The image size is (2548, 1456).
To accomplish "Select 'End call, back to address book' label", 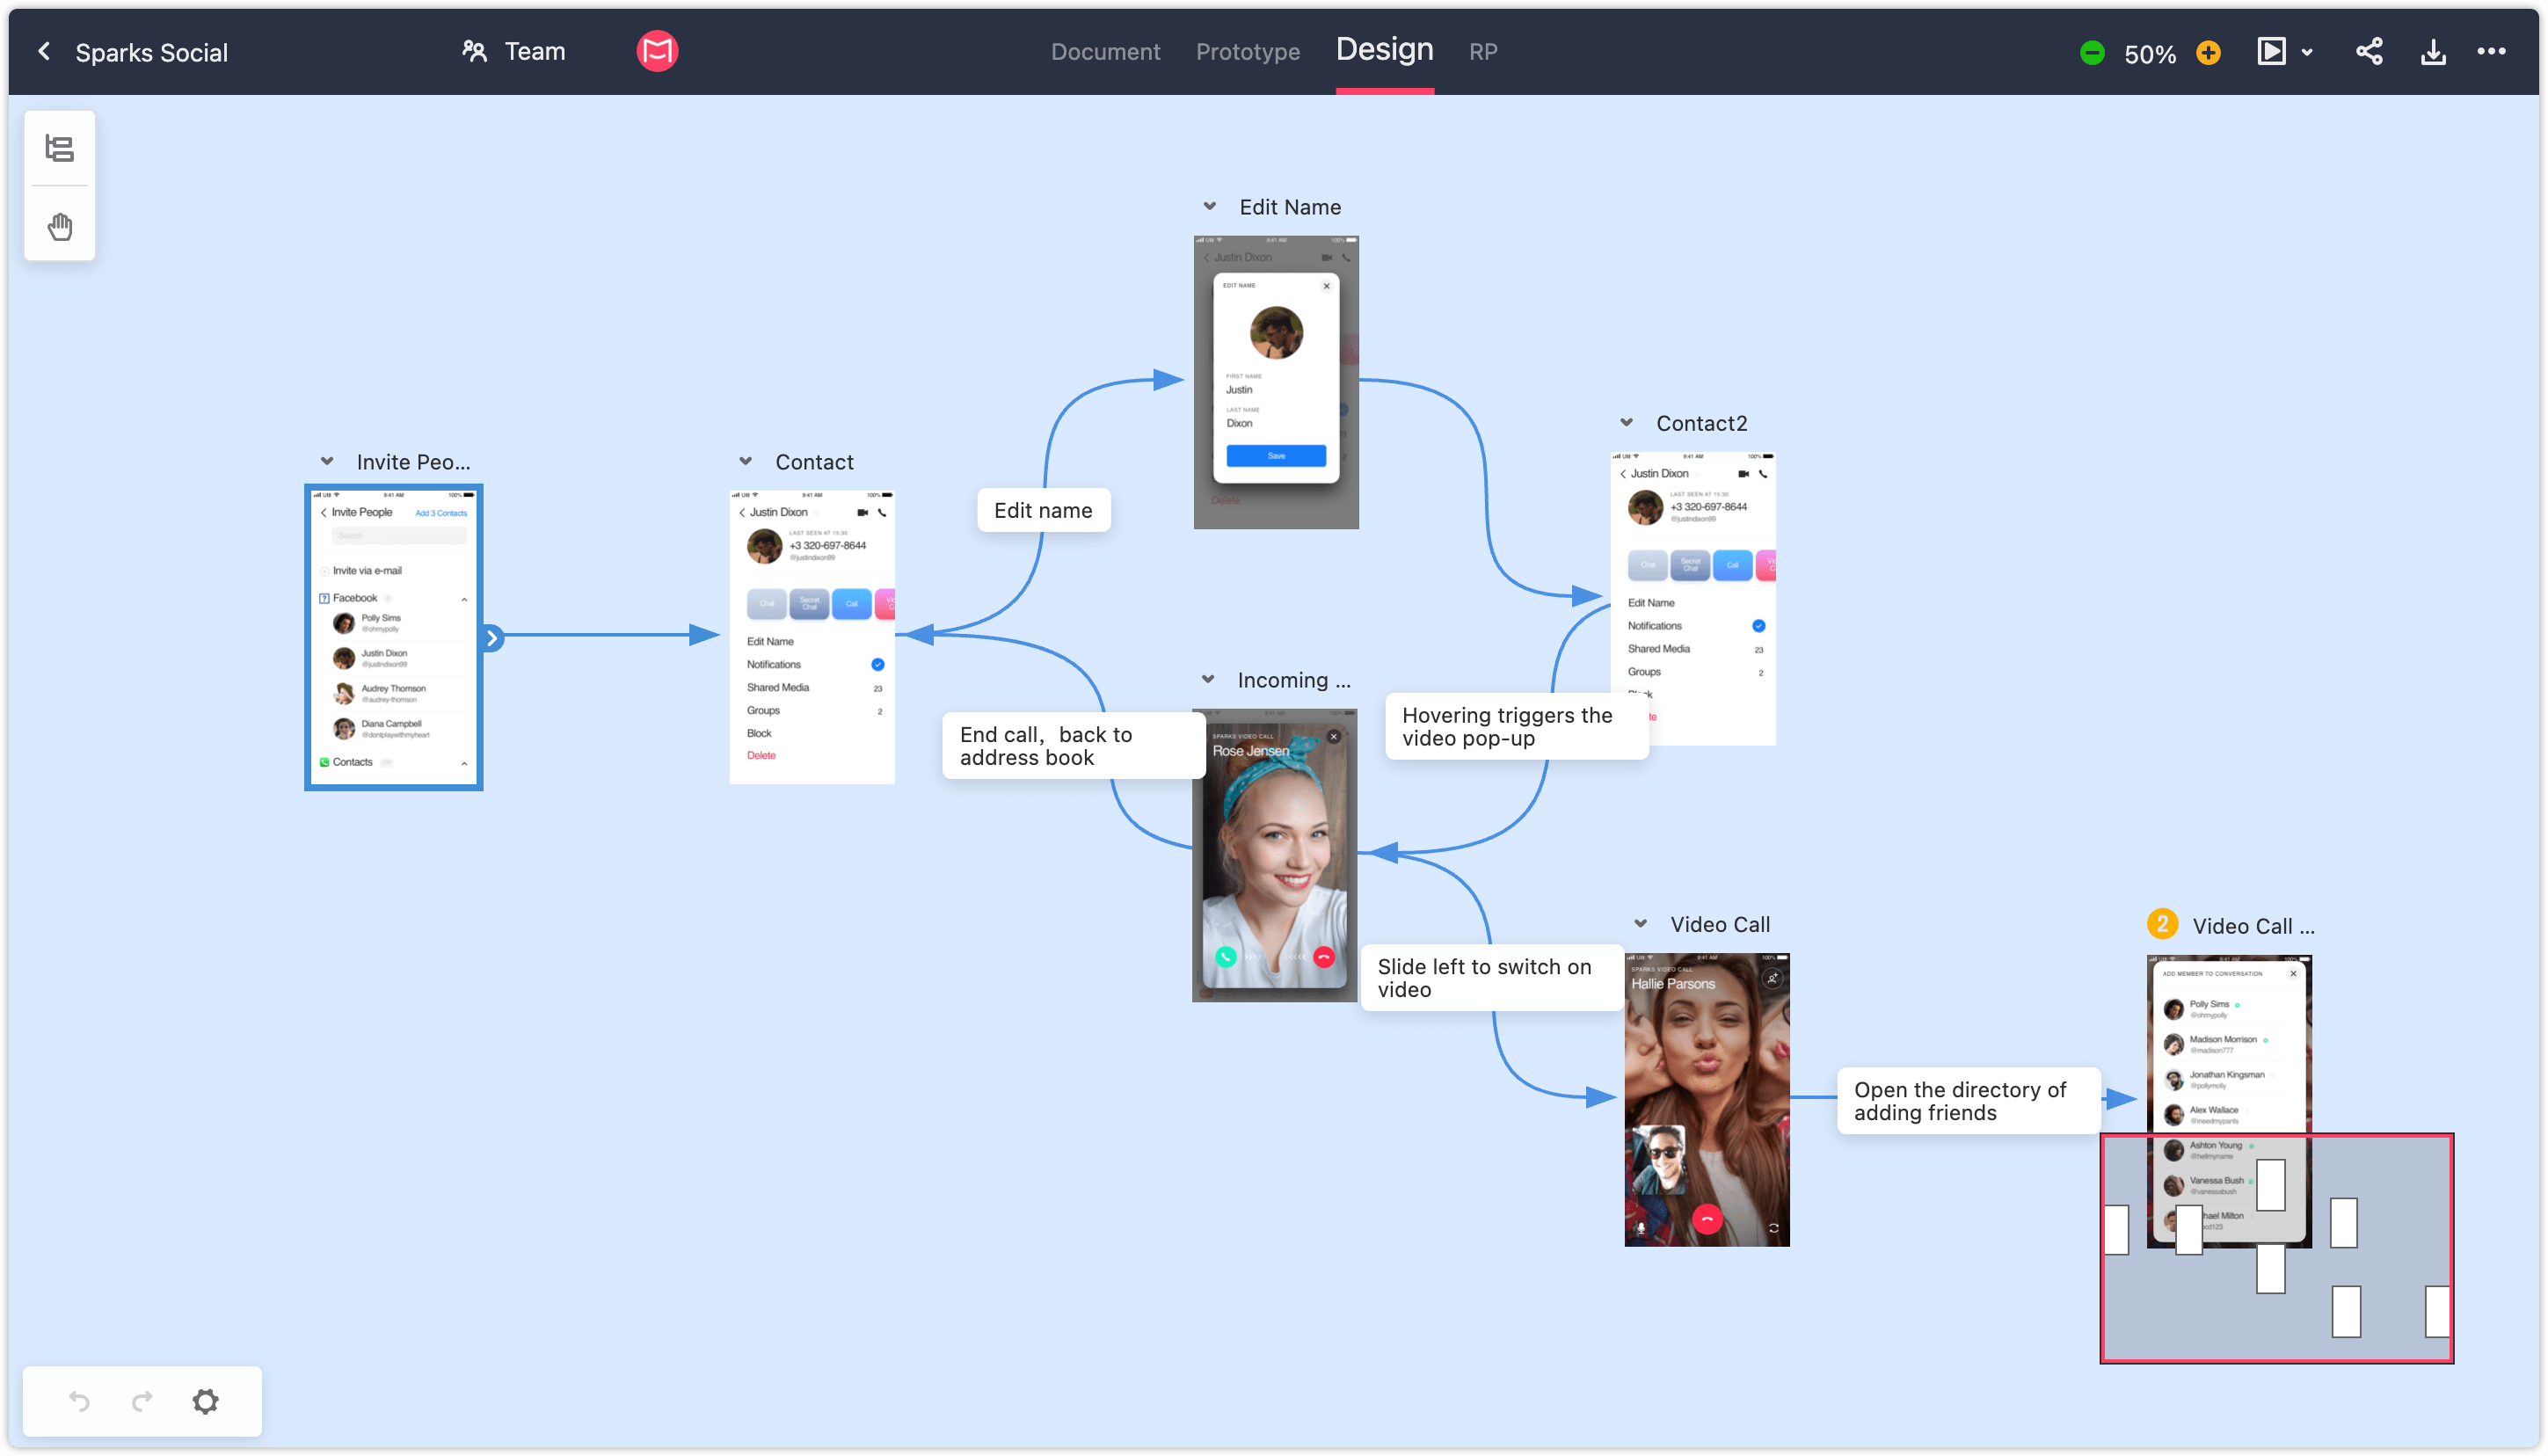I will click(1073, 745).
